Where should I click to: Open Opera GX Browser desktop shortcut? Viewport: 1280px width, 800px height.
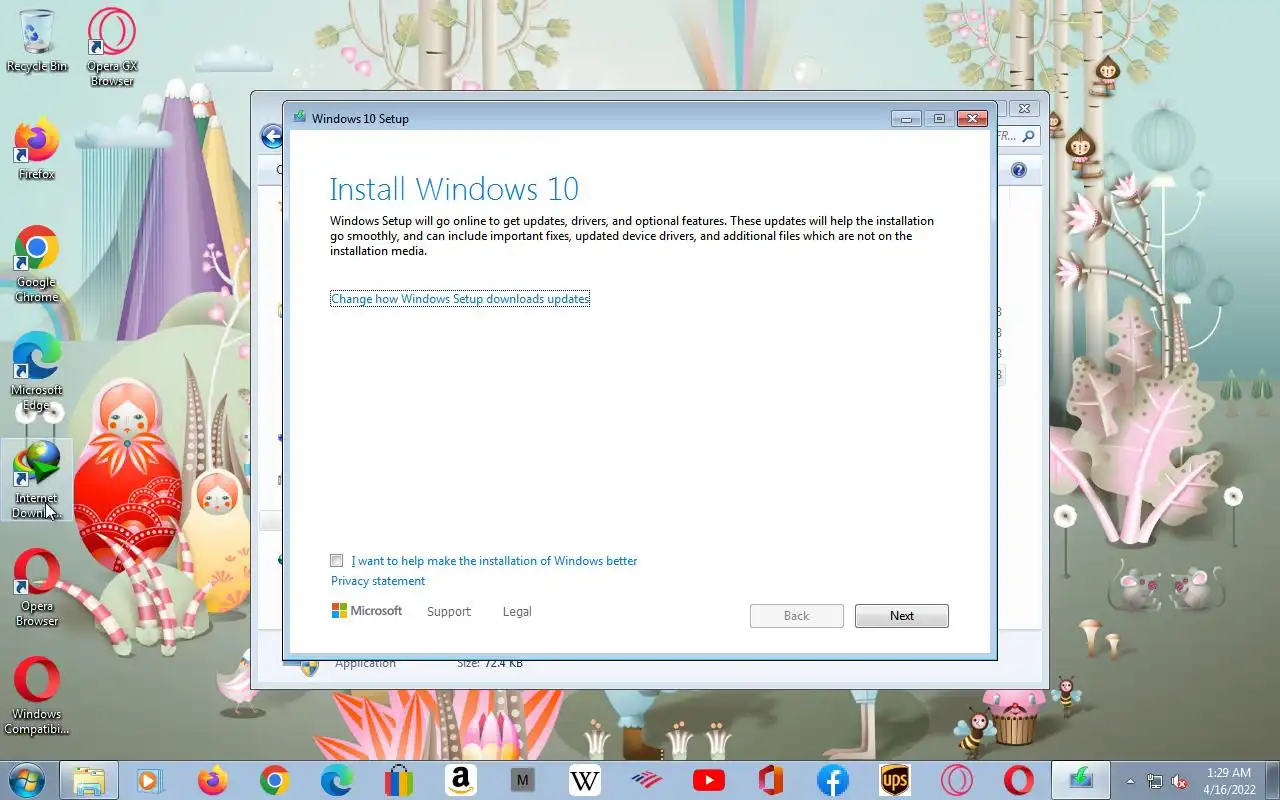click(x=112, y=47)
